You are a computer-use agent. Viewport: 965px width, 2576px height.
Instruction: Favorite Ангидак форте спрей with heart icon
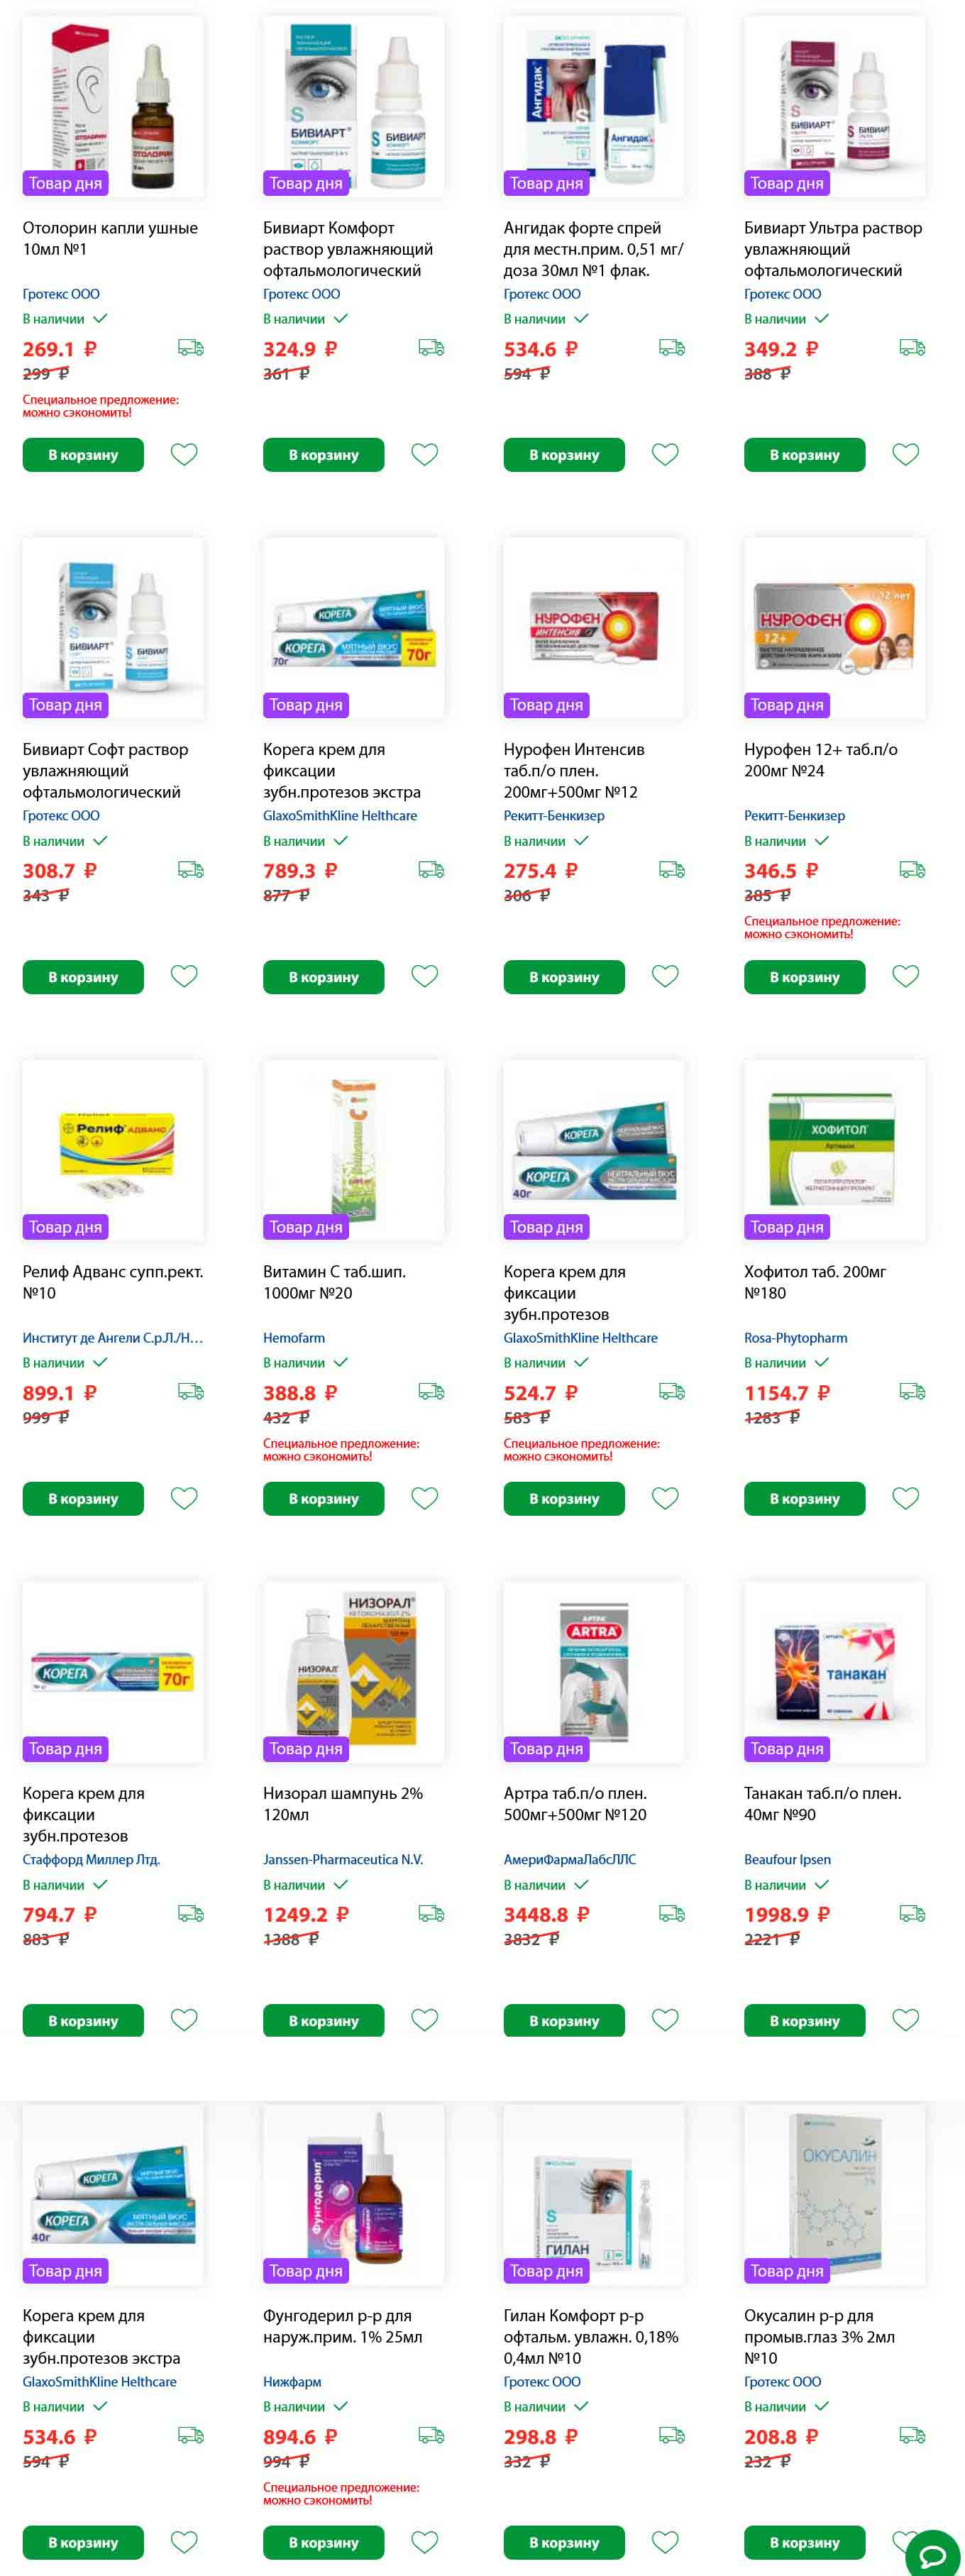point(665,454)
